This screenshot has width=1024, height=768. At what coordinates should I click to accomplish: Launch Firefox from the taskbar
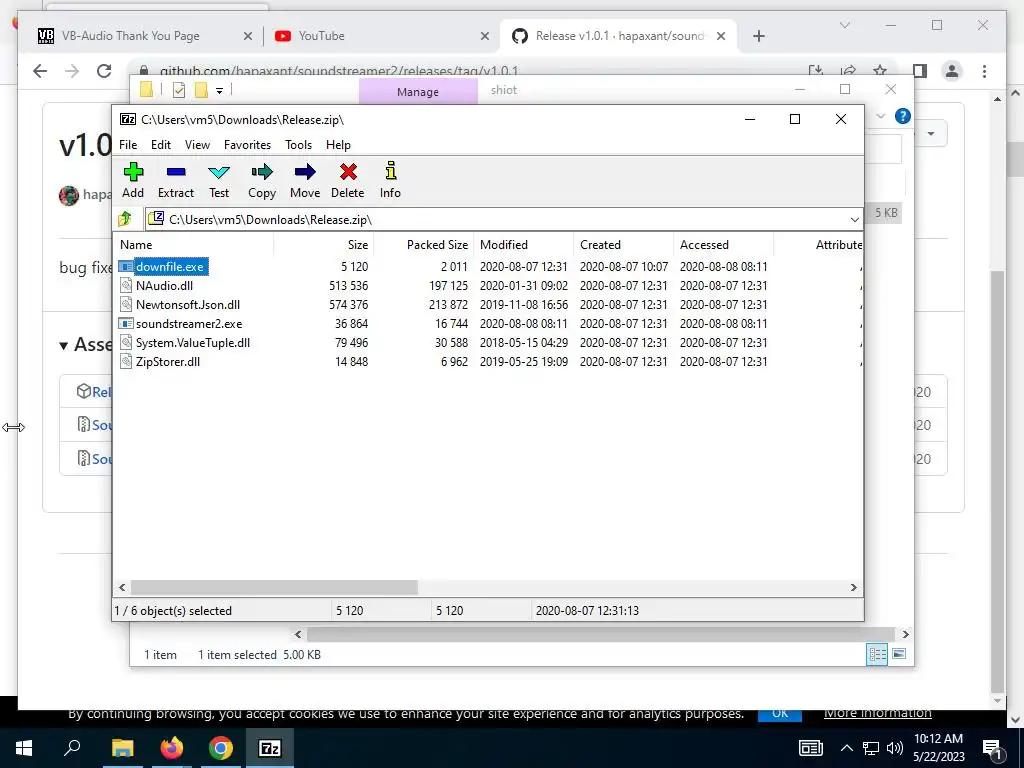point(172,748)
